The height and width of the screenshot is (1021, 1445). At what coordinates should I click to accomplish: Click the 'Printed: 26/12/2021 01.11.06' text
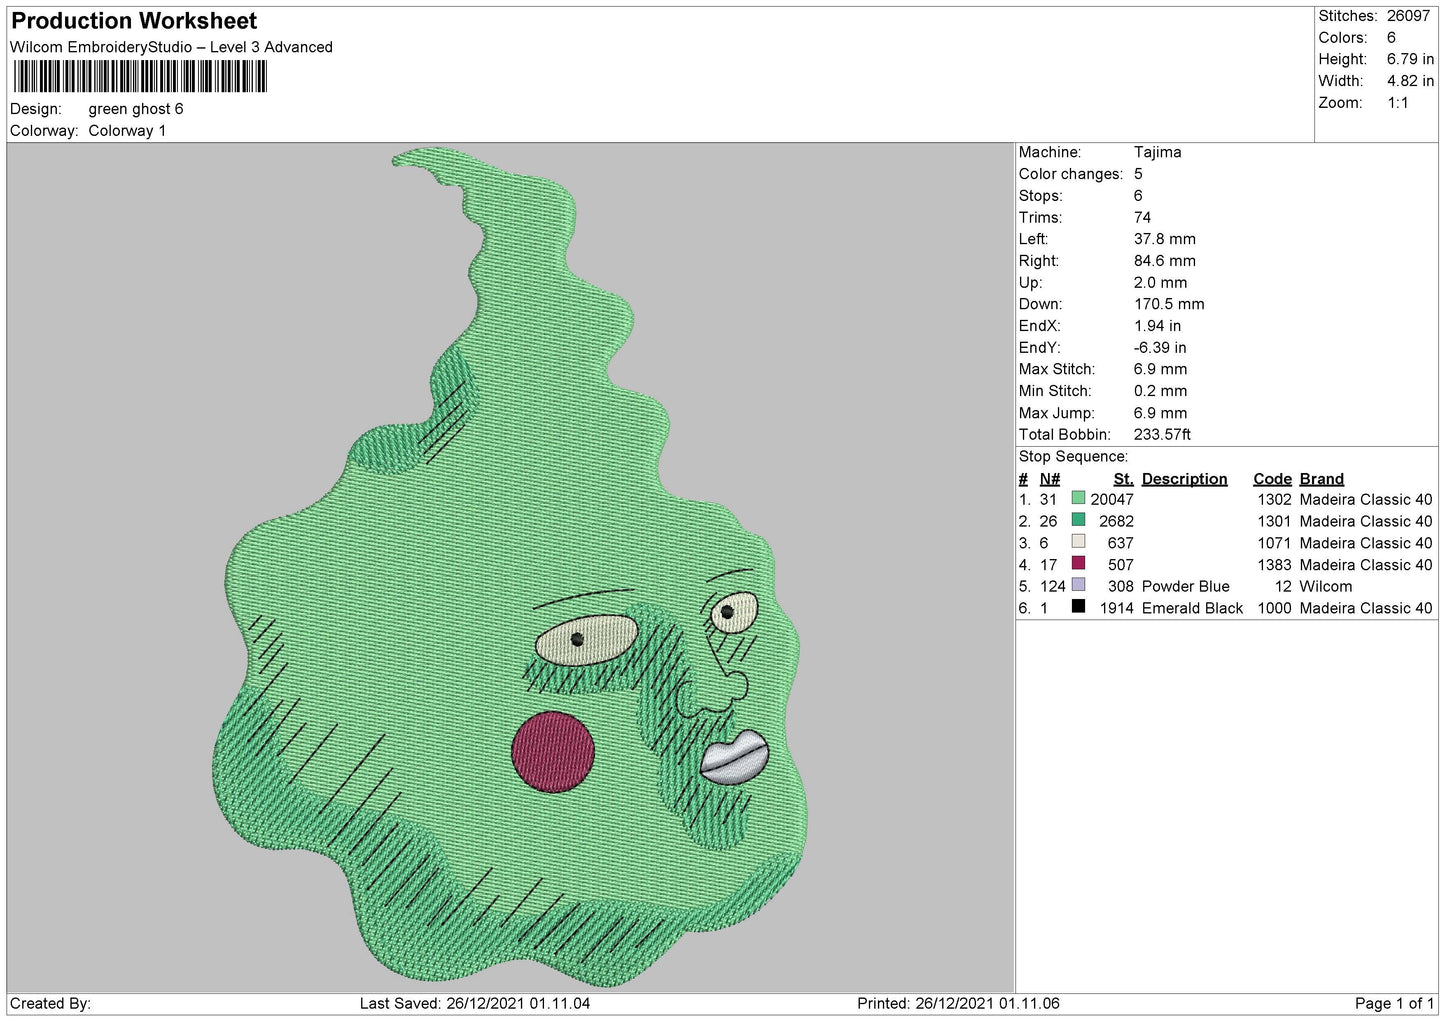coord(958,1003)
